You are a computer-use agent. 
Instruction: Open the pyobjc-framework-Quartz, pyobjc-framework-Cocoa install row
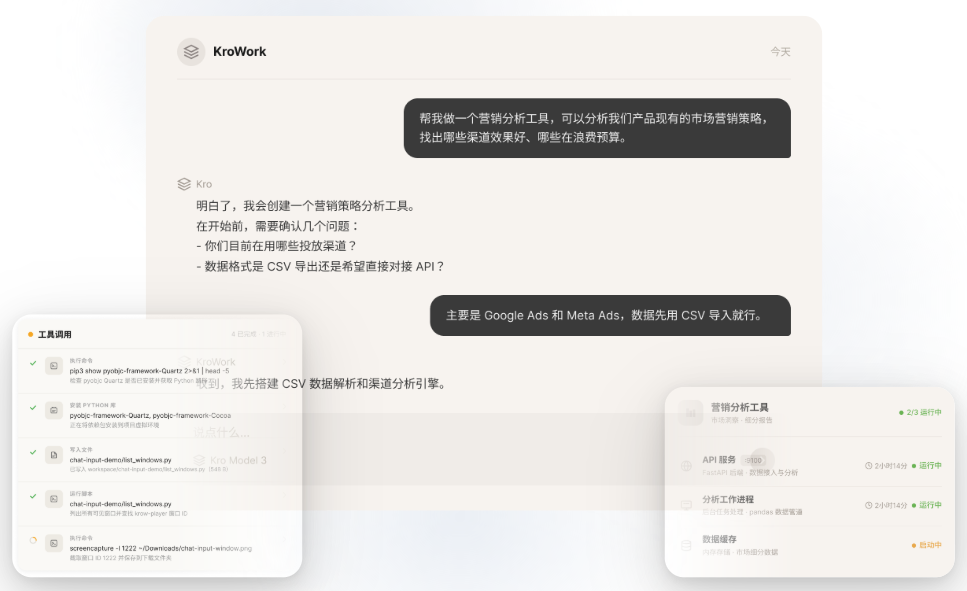157,416
